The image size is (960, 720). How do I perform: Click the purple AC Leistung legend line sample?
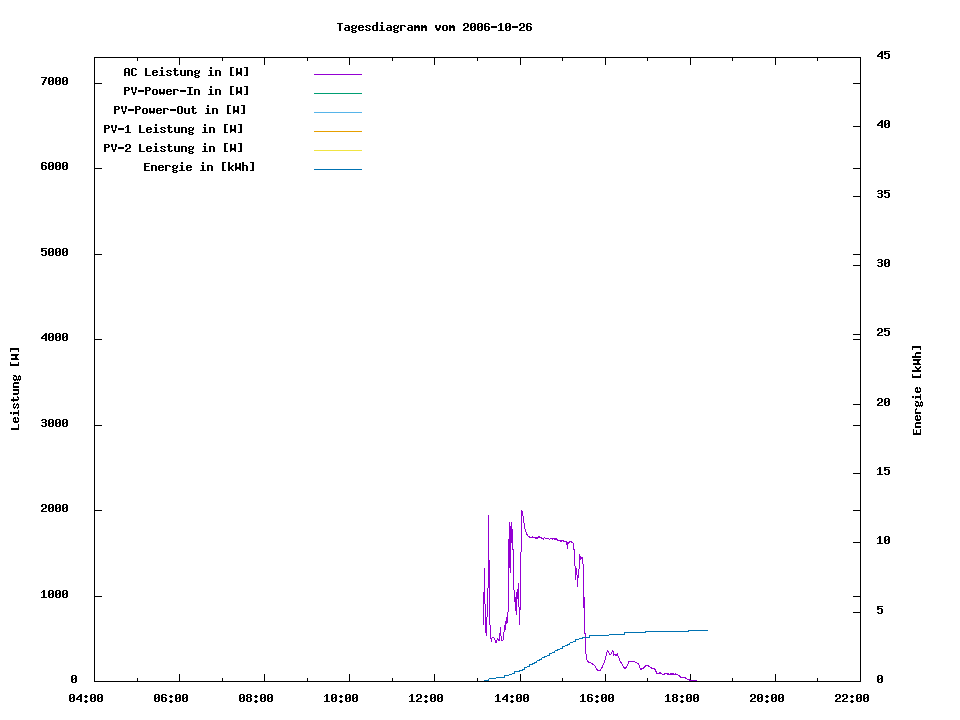337,74
